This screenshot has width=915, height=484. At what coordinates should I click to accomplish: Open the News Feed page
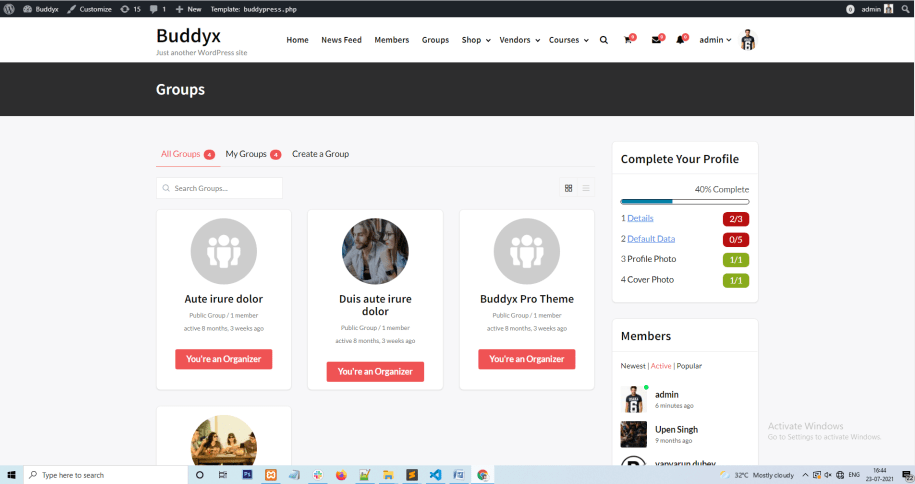[x=341, y=40]
